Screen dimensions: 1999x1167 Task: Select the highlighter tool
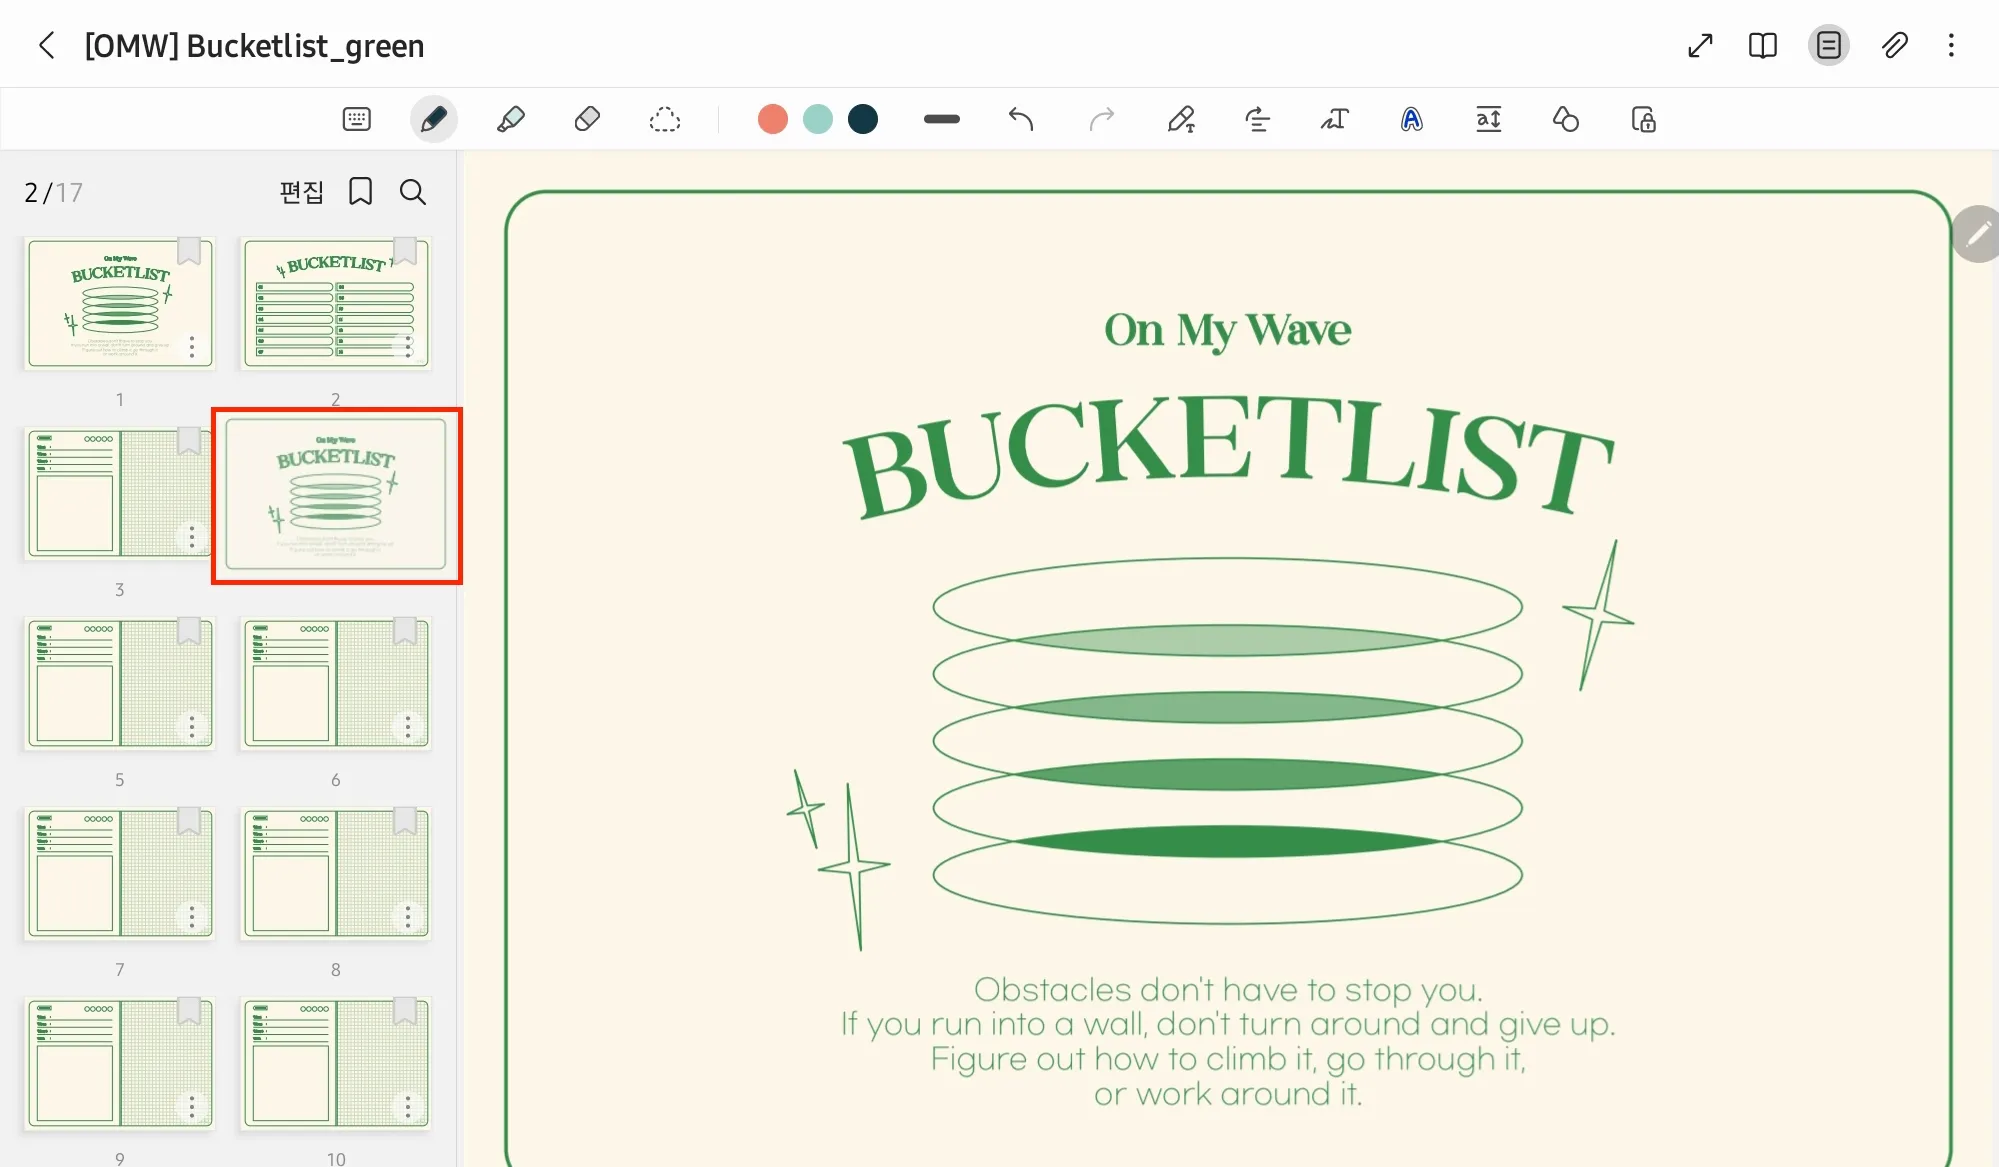[510, 120]
